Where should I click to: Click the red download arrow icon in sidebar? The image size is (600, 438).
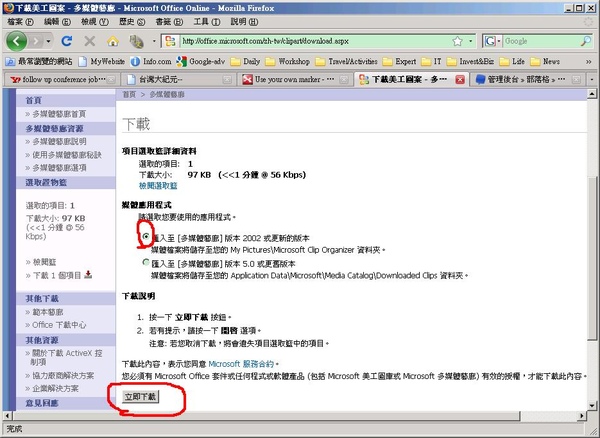click(x=88, y=274)
